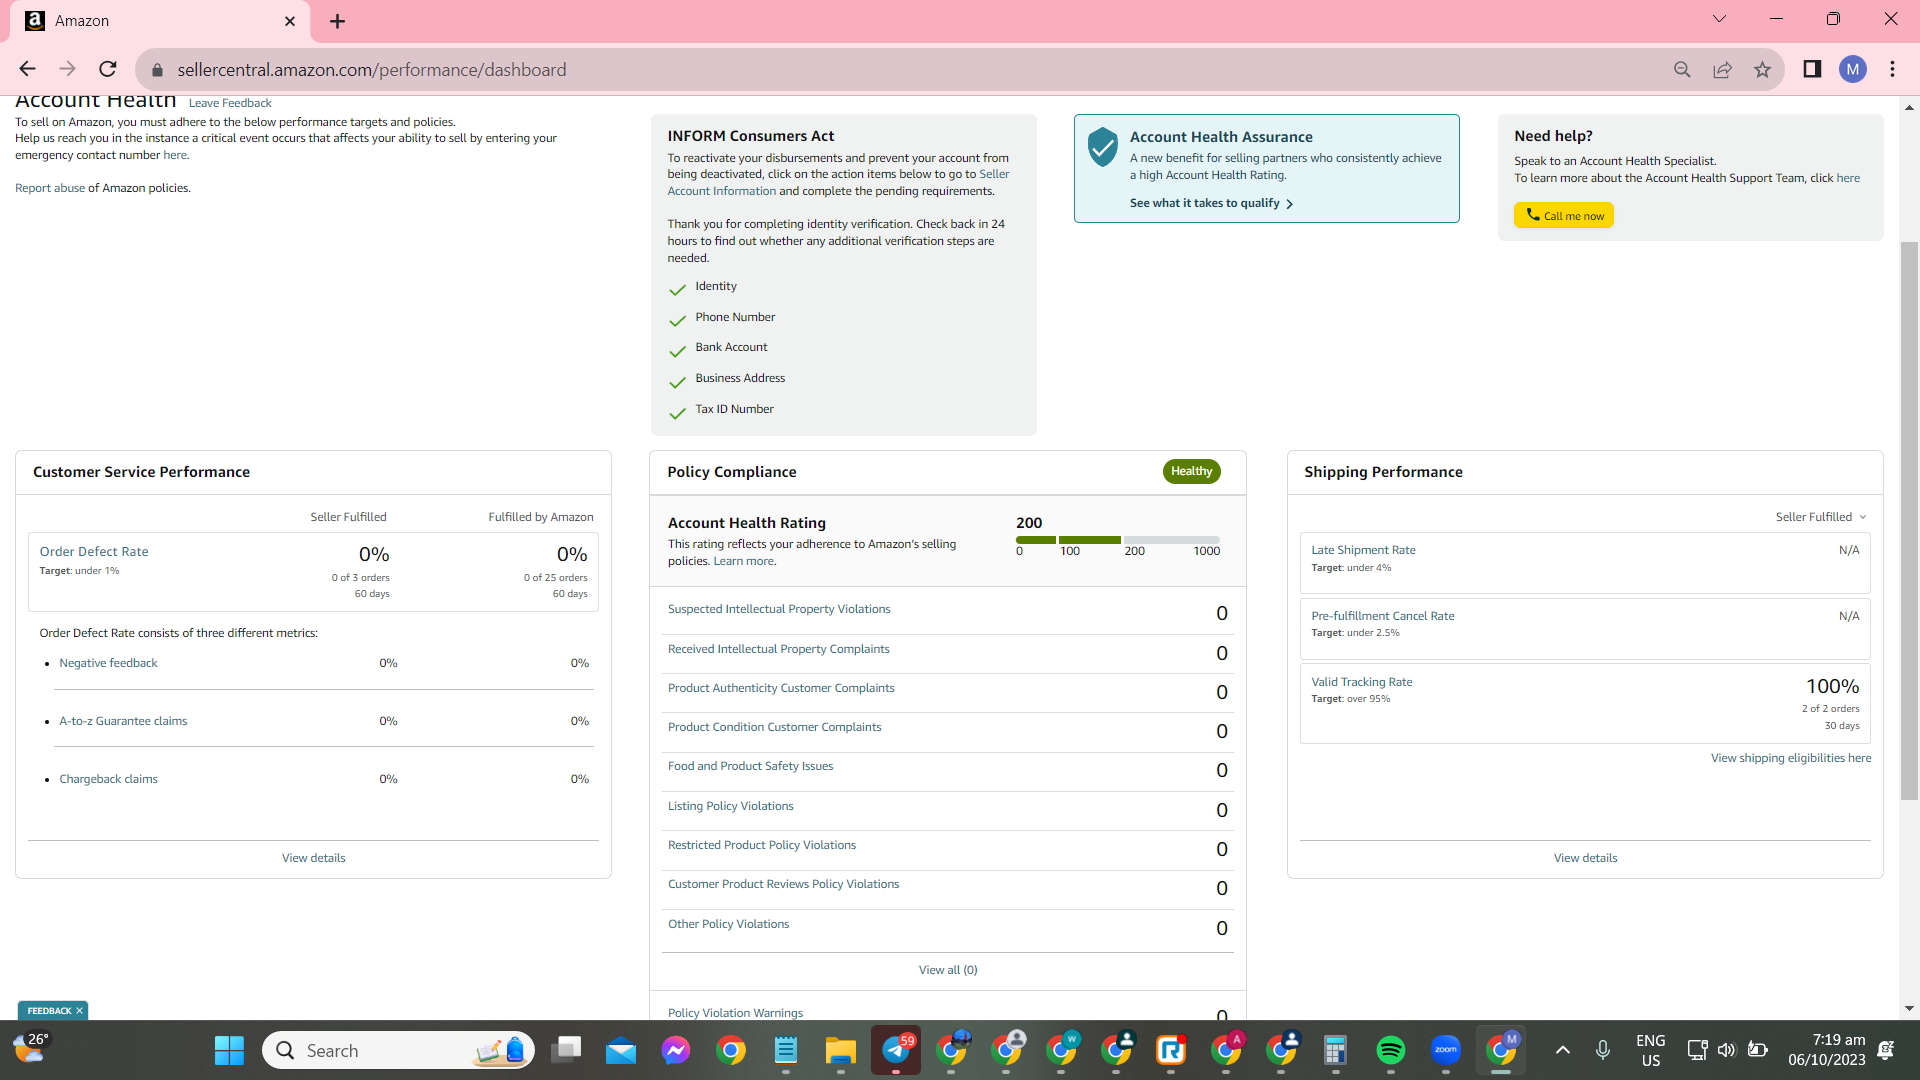Image resolution: width=1920 pixels, height=1080 pixels.
Task: Click View all (0) policy link
Action: (948, 970)
